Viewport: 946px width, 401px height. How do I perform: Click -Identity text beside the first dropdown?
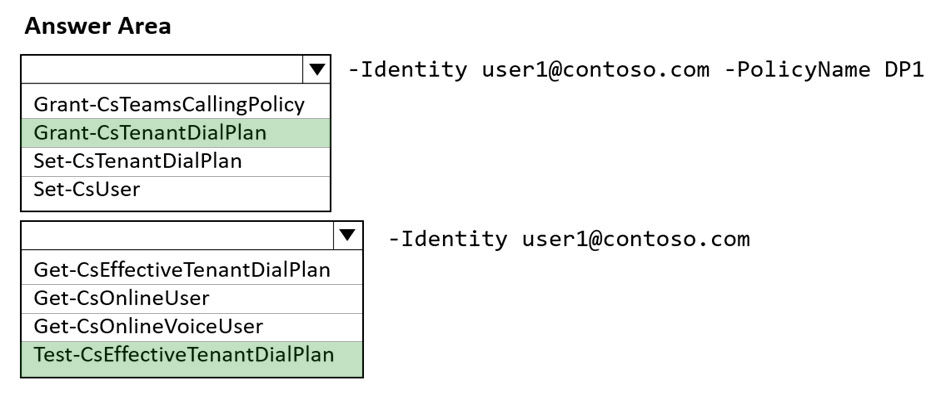pyautogui.click(x=408, y=70)
